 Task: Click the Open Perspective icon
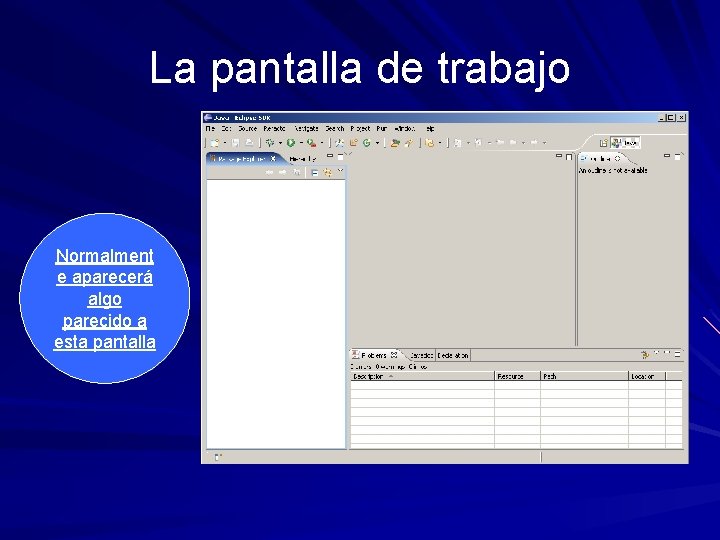tap(604, 143)
